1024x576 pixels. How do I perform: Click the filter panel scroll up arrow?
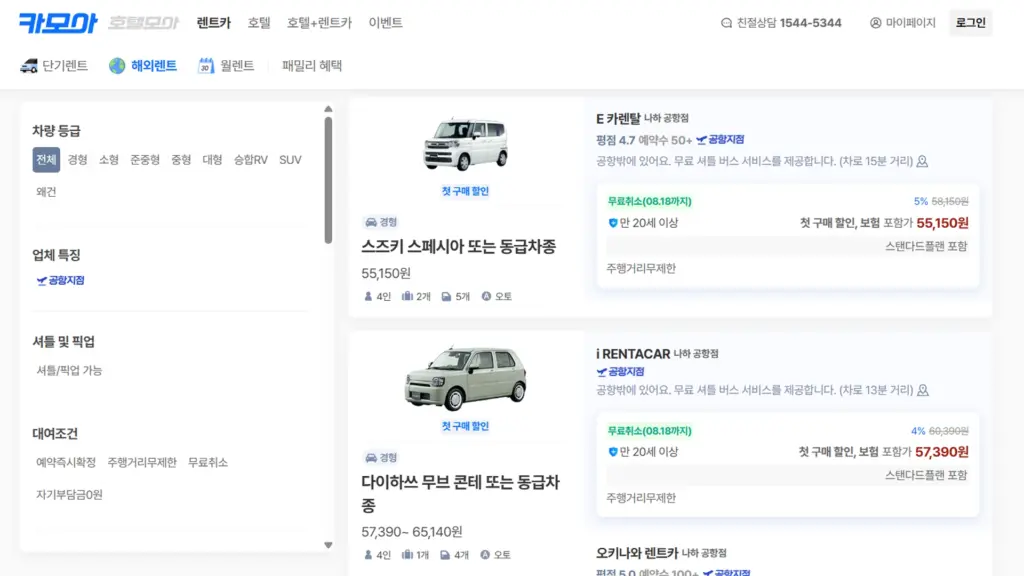click(328, 109)
